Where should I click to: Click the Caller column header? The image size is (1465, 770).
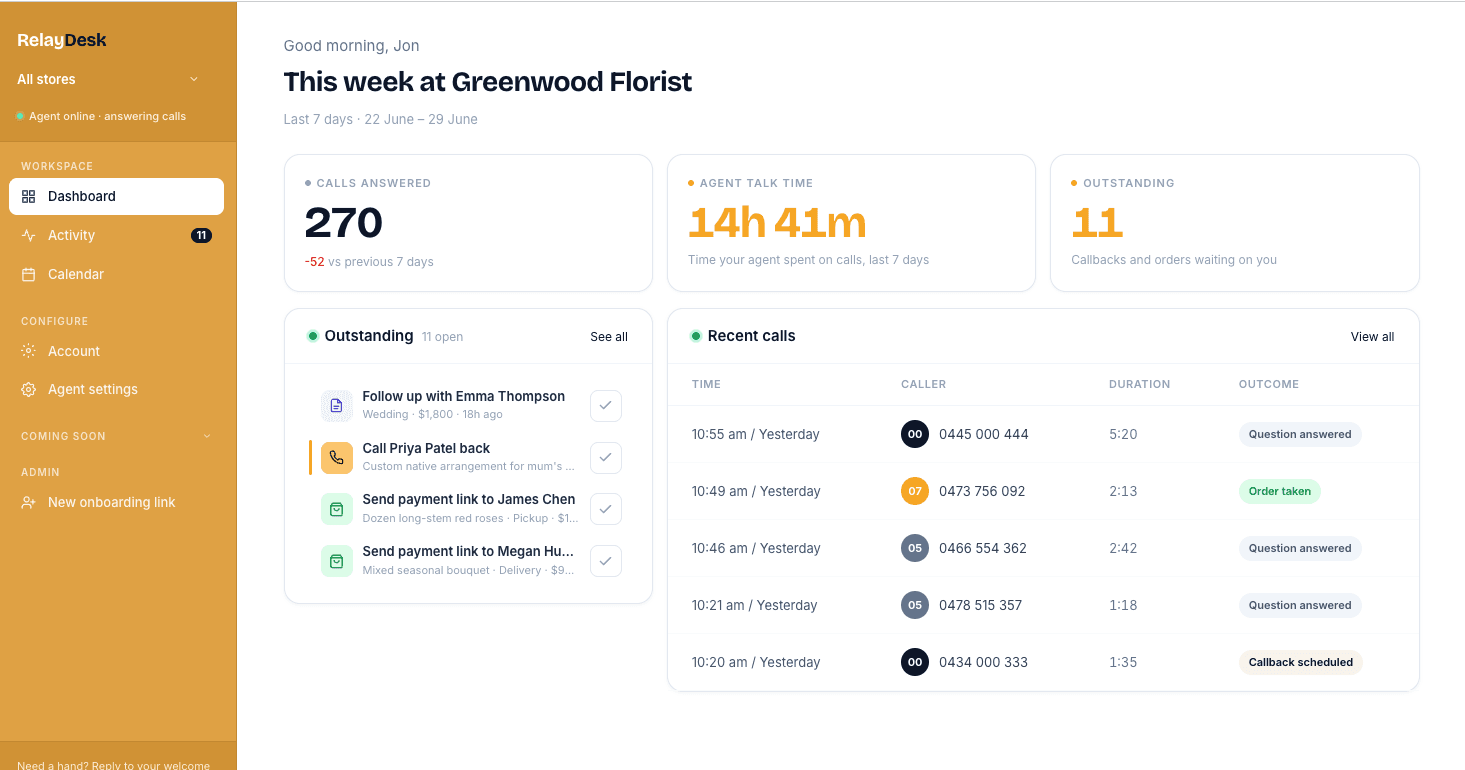(x=923, y=384)
